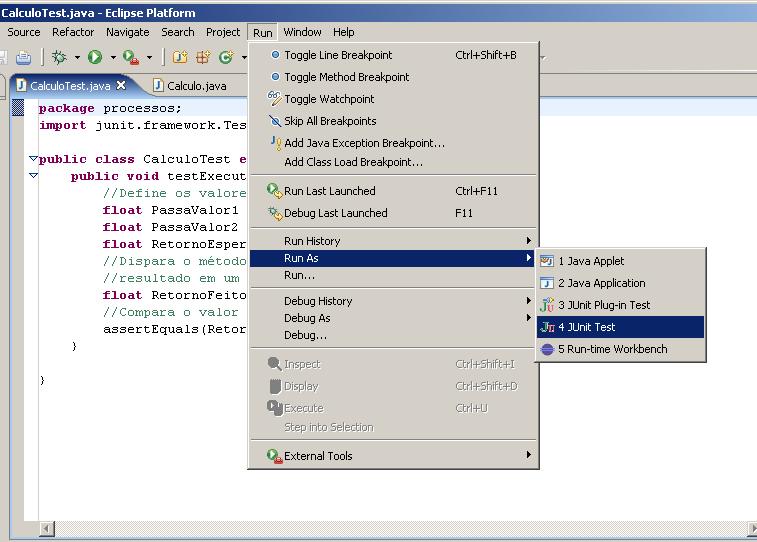Open the Source menu

24,32
